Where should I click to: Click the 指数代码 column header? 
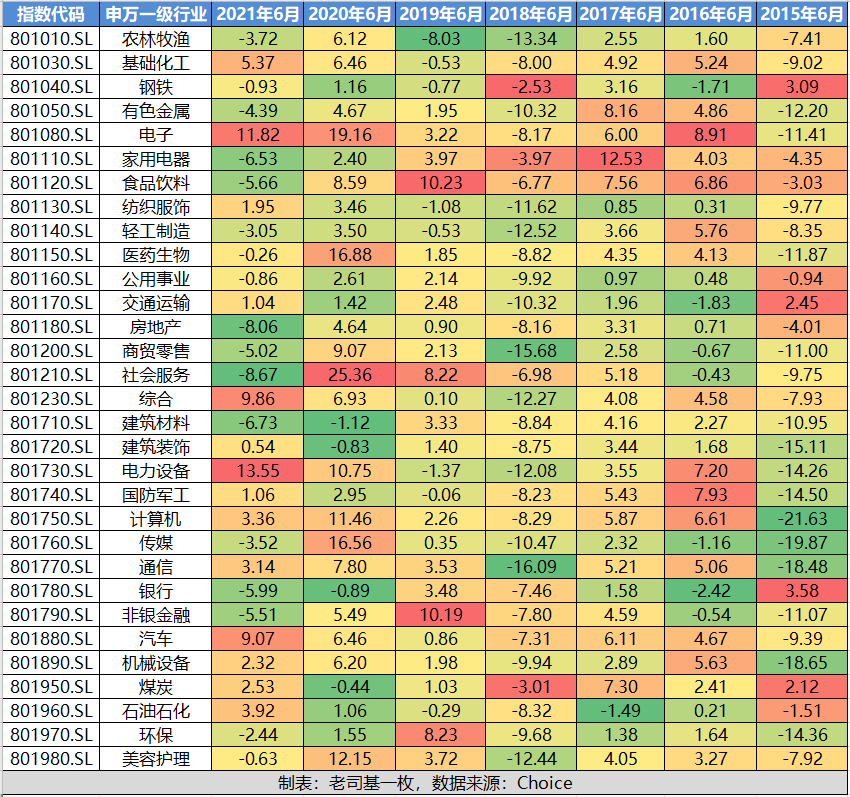[51, 14]
